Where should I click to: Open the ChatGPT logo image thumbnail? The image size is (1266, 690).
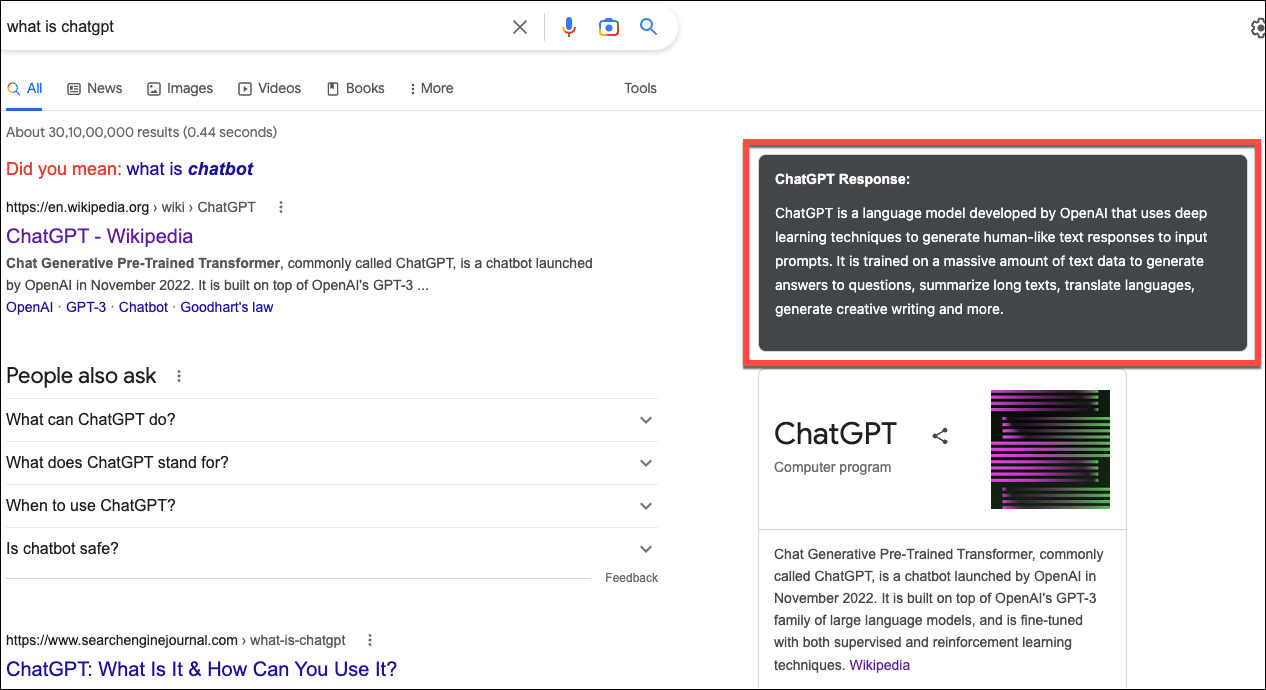(1050, 449)
